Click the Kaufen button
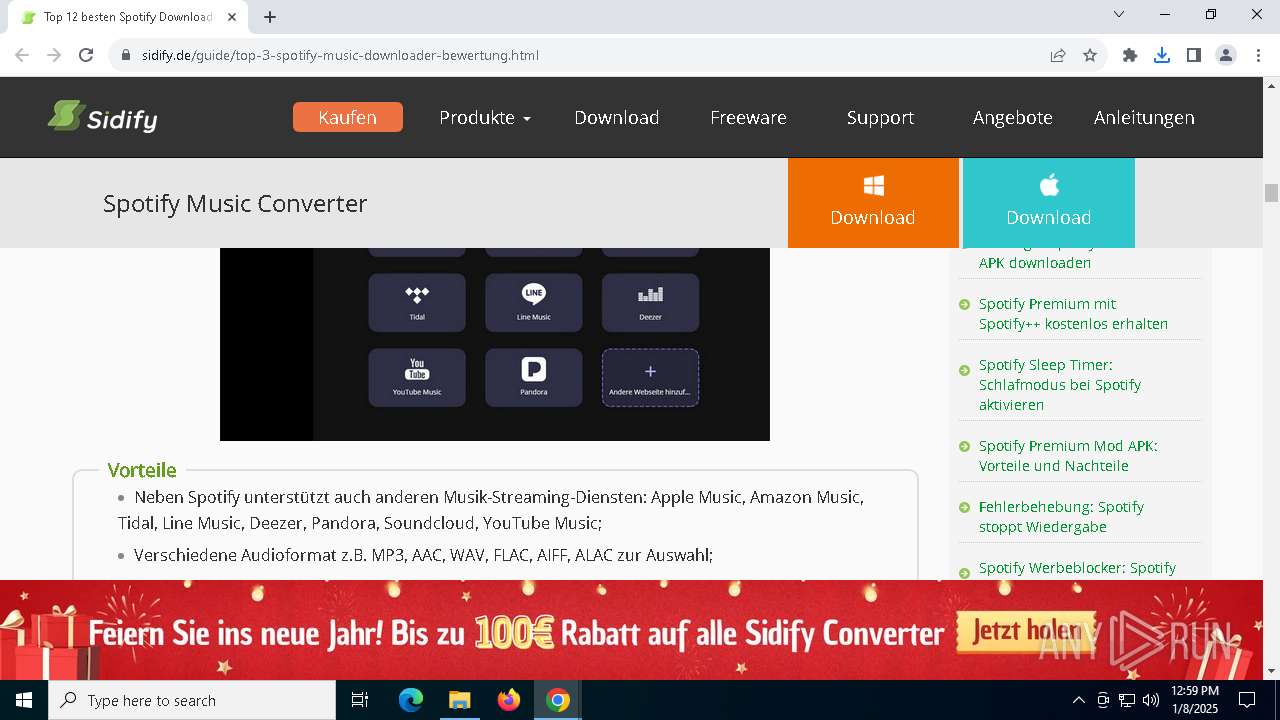1280x720 pixels. click(x=348, y=117)
